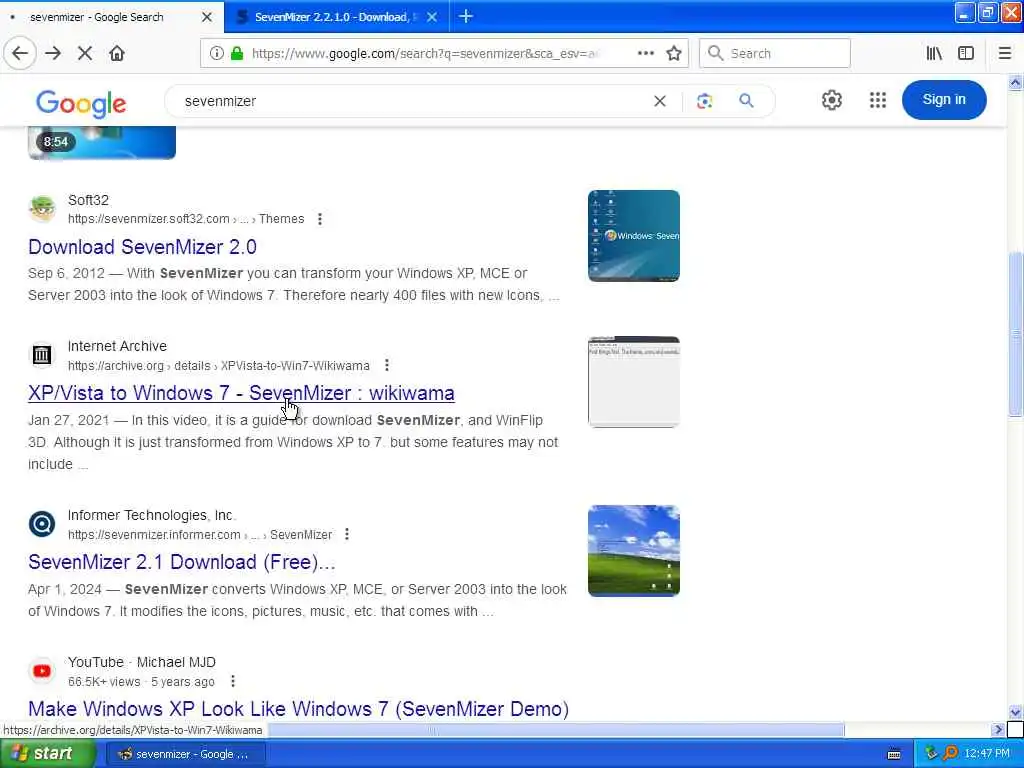Open Download SevenMizer 2.0 link
The image size is (1024, 768).
(x=142, y=247)
